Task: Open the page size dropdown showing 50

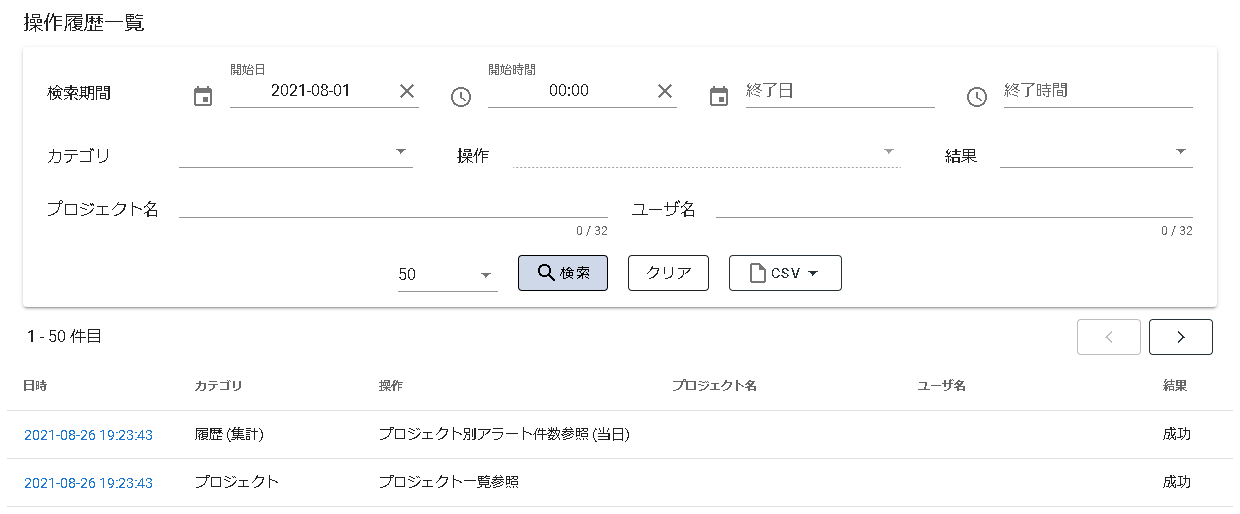Action: (447, 275)
